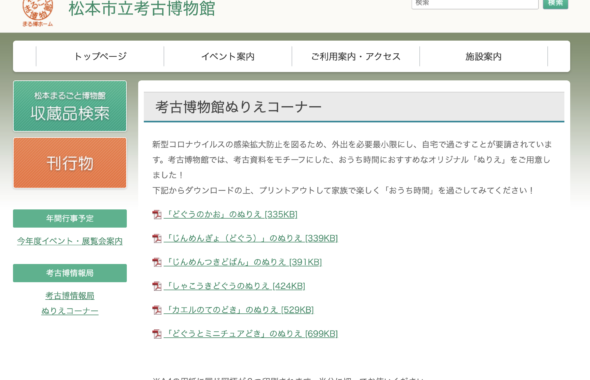Screen dimensions: 590x380
Task: Download the 「どぐうのかお」のぬりえ PDF
Action: (231, 214)
